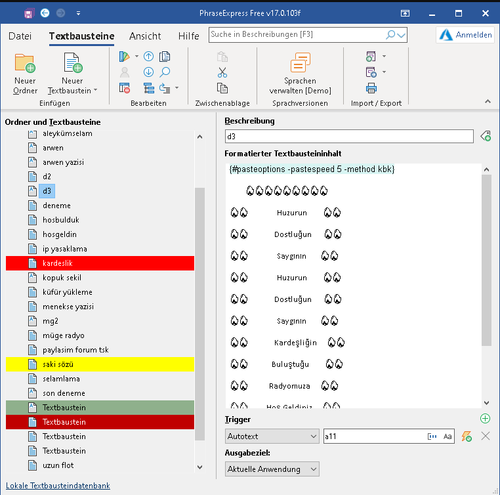Go back with the title bar back arrow
This screenshot has height=495, width=500.
point(45,13)
